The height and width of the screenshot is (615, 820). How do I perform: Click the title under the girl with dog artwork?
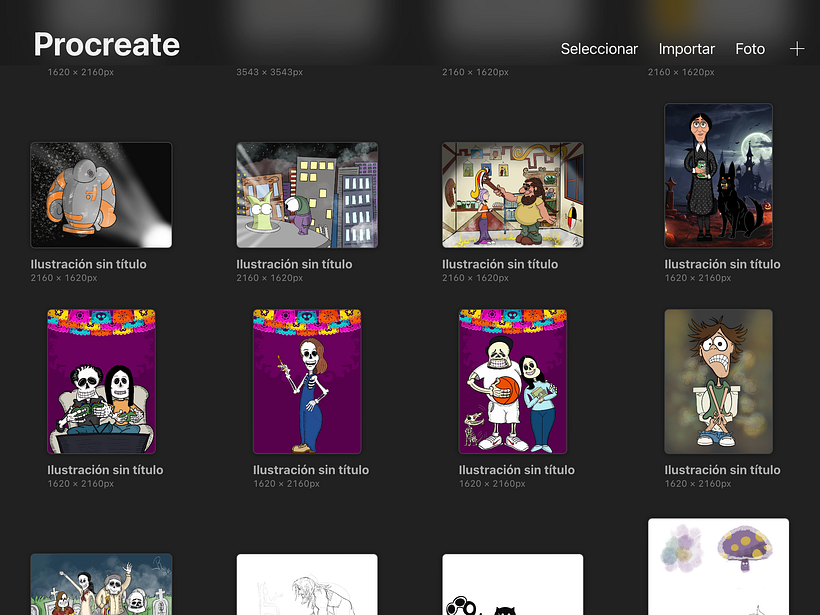[722, 264]
